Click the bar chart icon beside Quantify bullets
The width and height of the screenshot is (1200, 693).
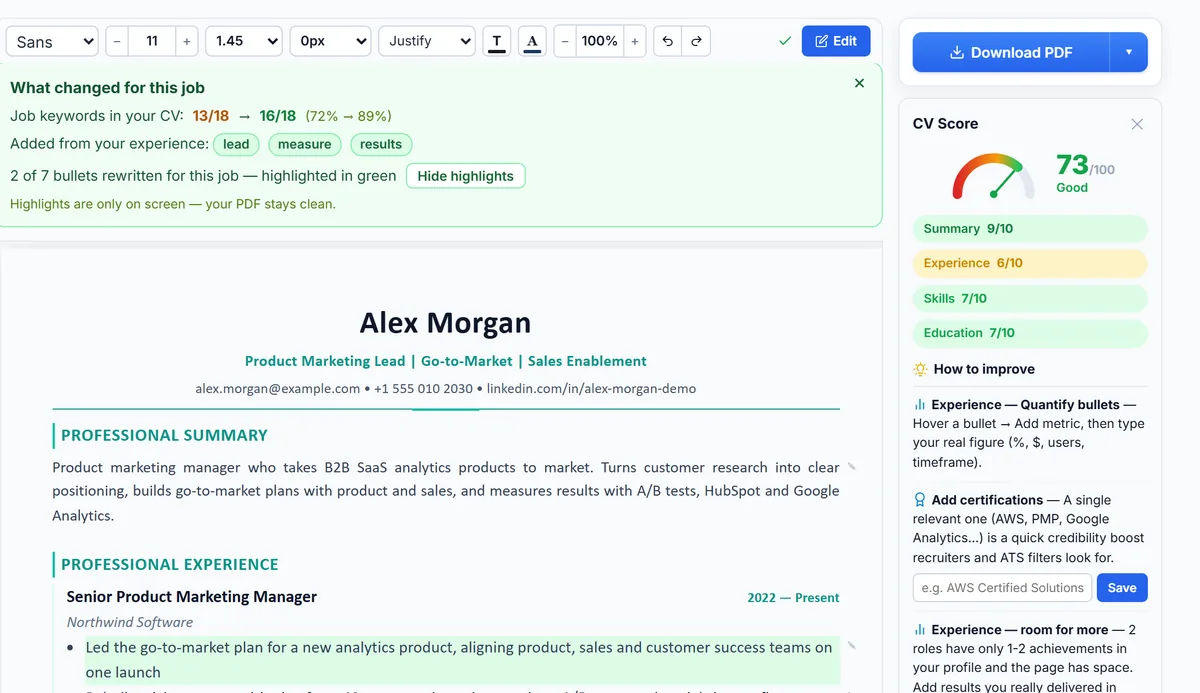(919, 405)
